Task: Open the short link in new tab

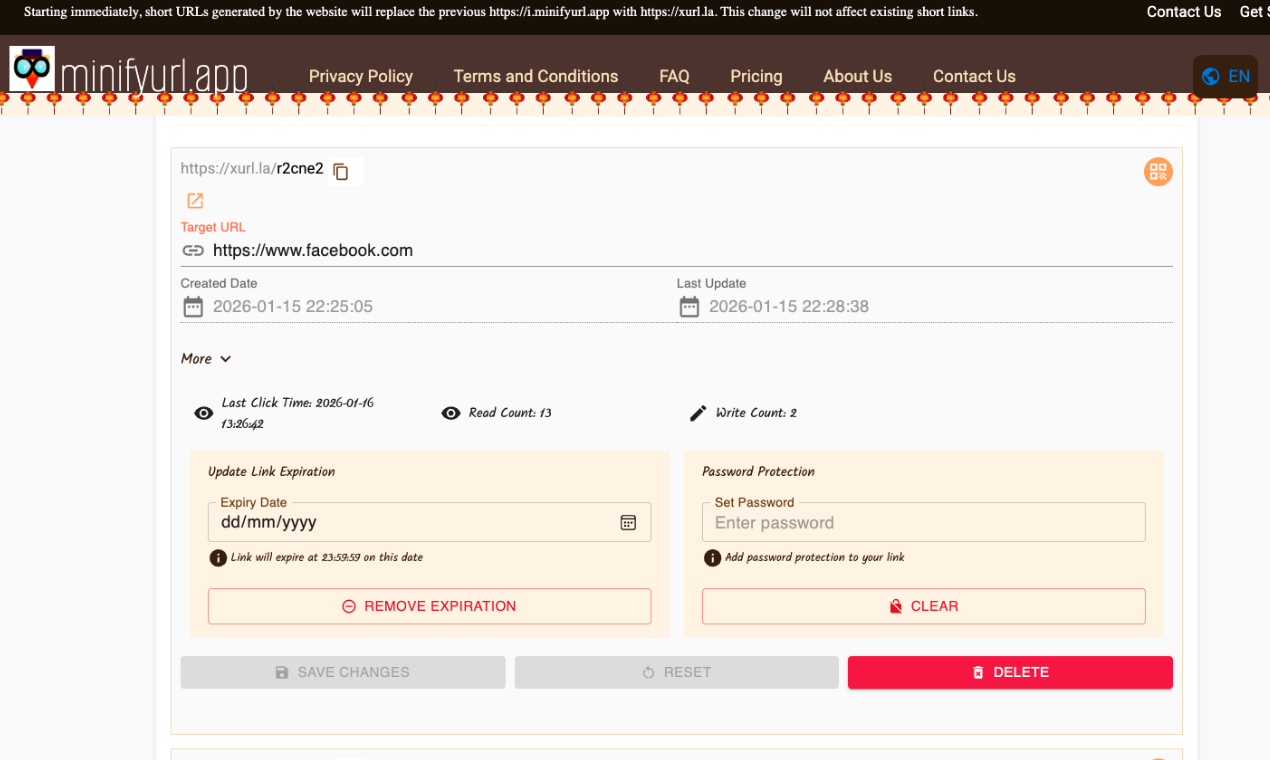Action: tap(193, 200)
